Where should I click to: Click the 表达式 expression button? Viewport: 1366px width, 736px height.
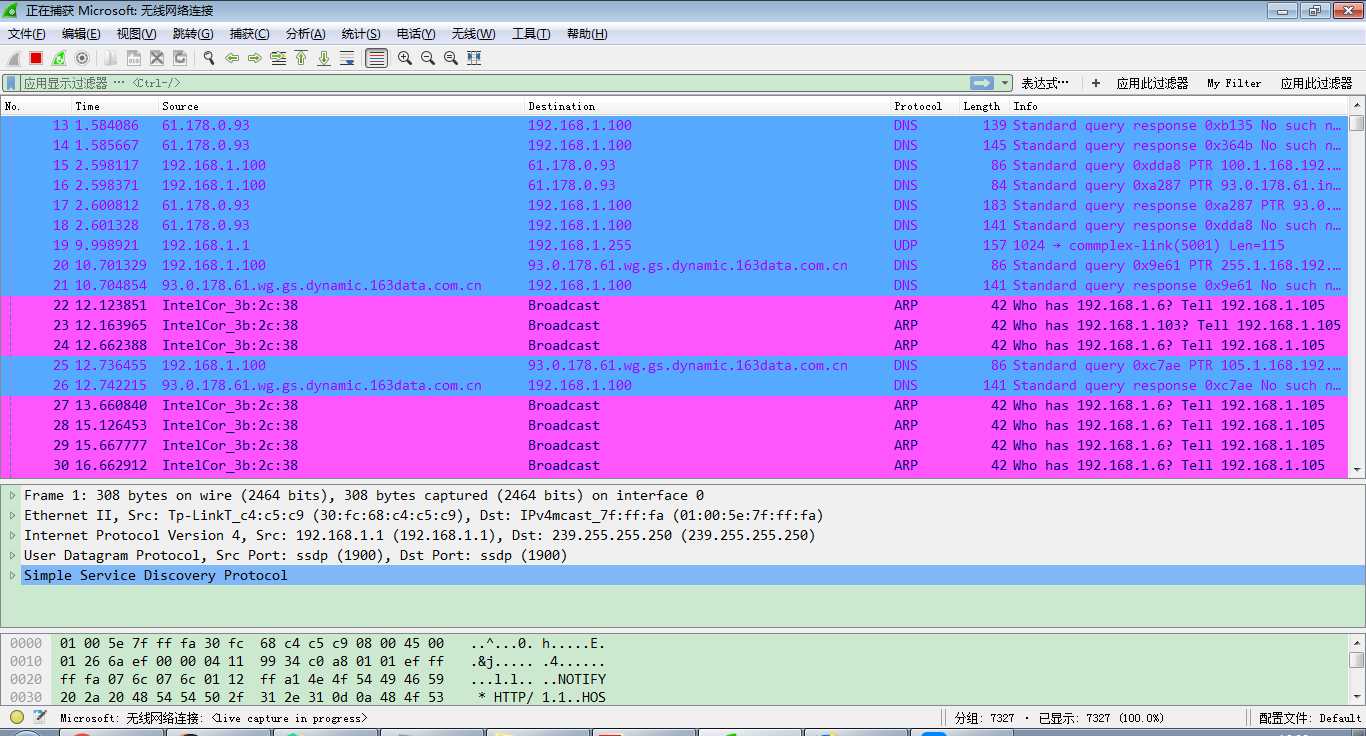pos(1045,83)
